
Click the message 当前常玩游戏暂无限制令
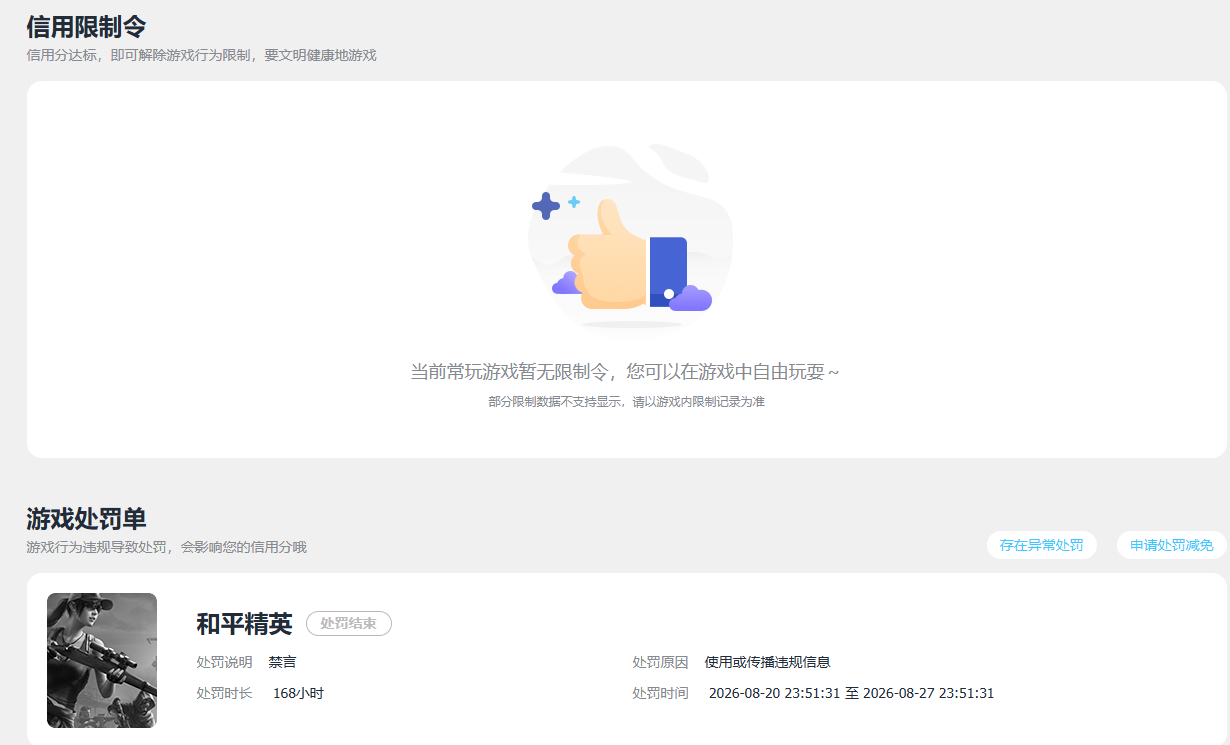625,372
